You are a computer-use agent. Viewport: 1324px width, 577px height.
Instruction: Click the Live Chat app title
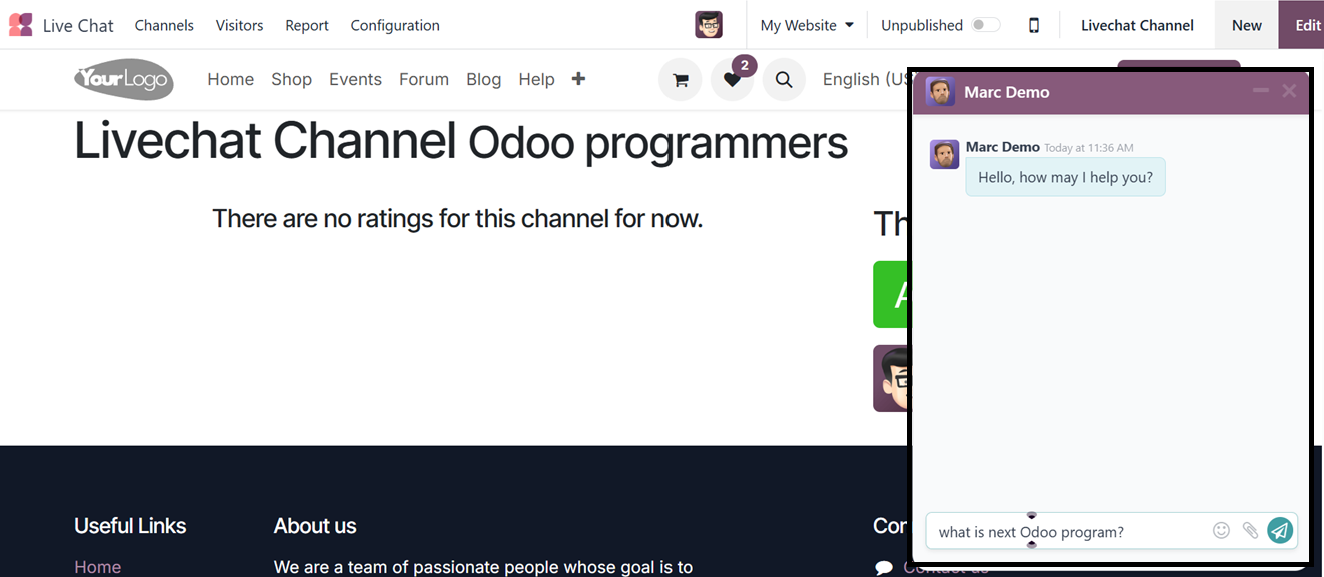[78, 25]
